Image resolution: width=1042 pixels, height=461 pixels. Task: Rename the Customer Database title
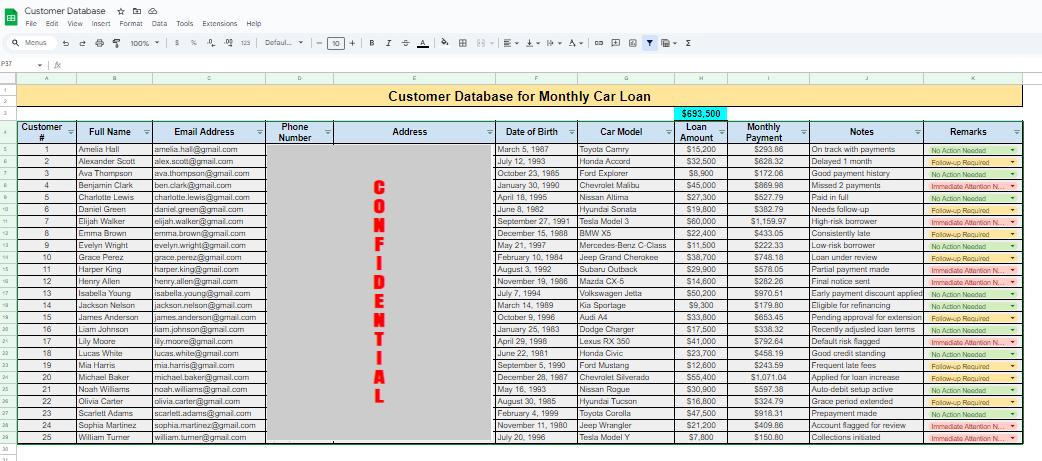click(65, 11)
